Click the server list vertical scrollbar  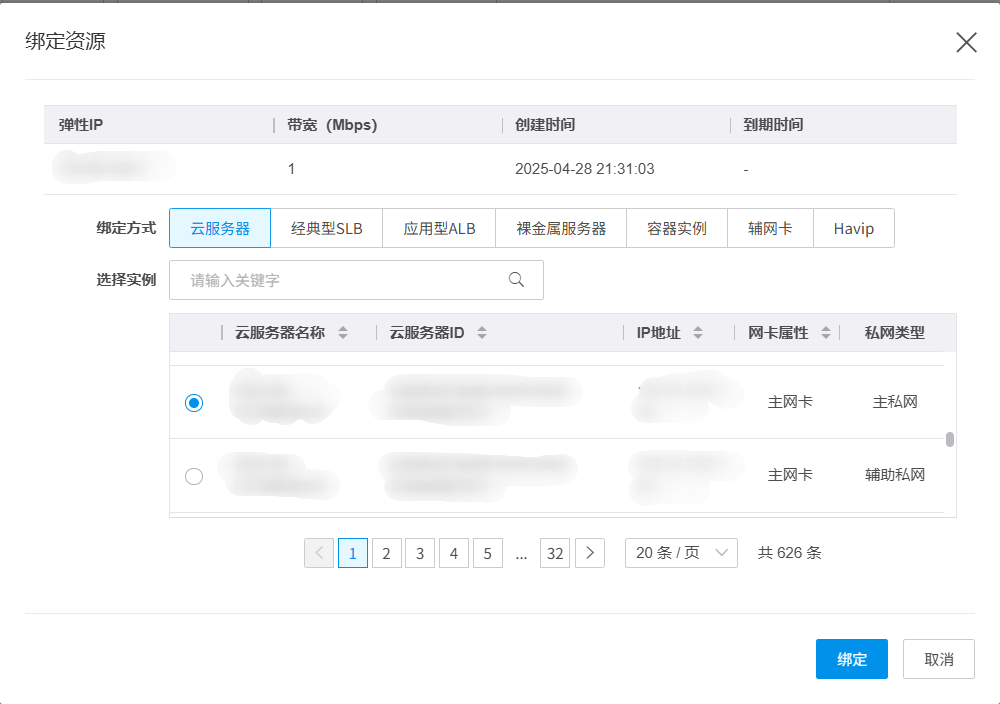click(949, 439)
